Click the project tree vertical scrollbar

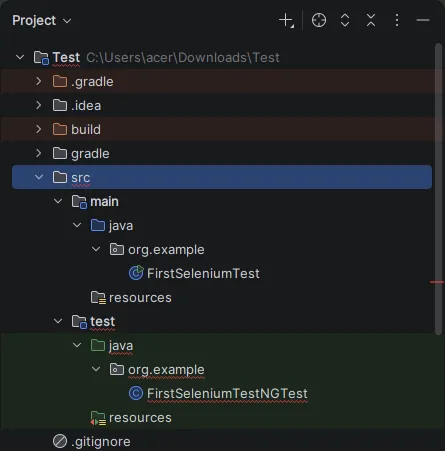coord(439,189)
